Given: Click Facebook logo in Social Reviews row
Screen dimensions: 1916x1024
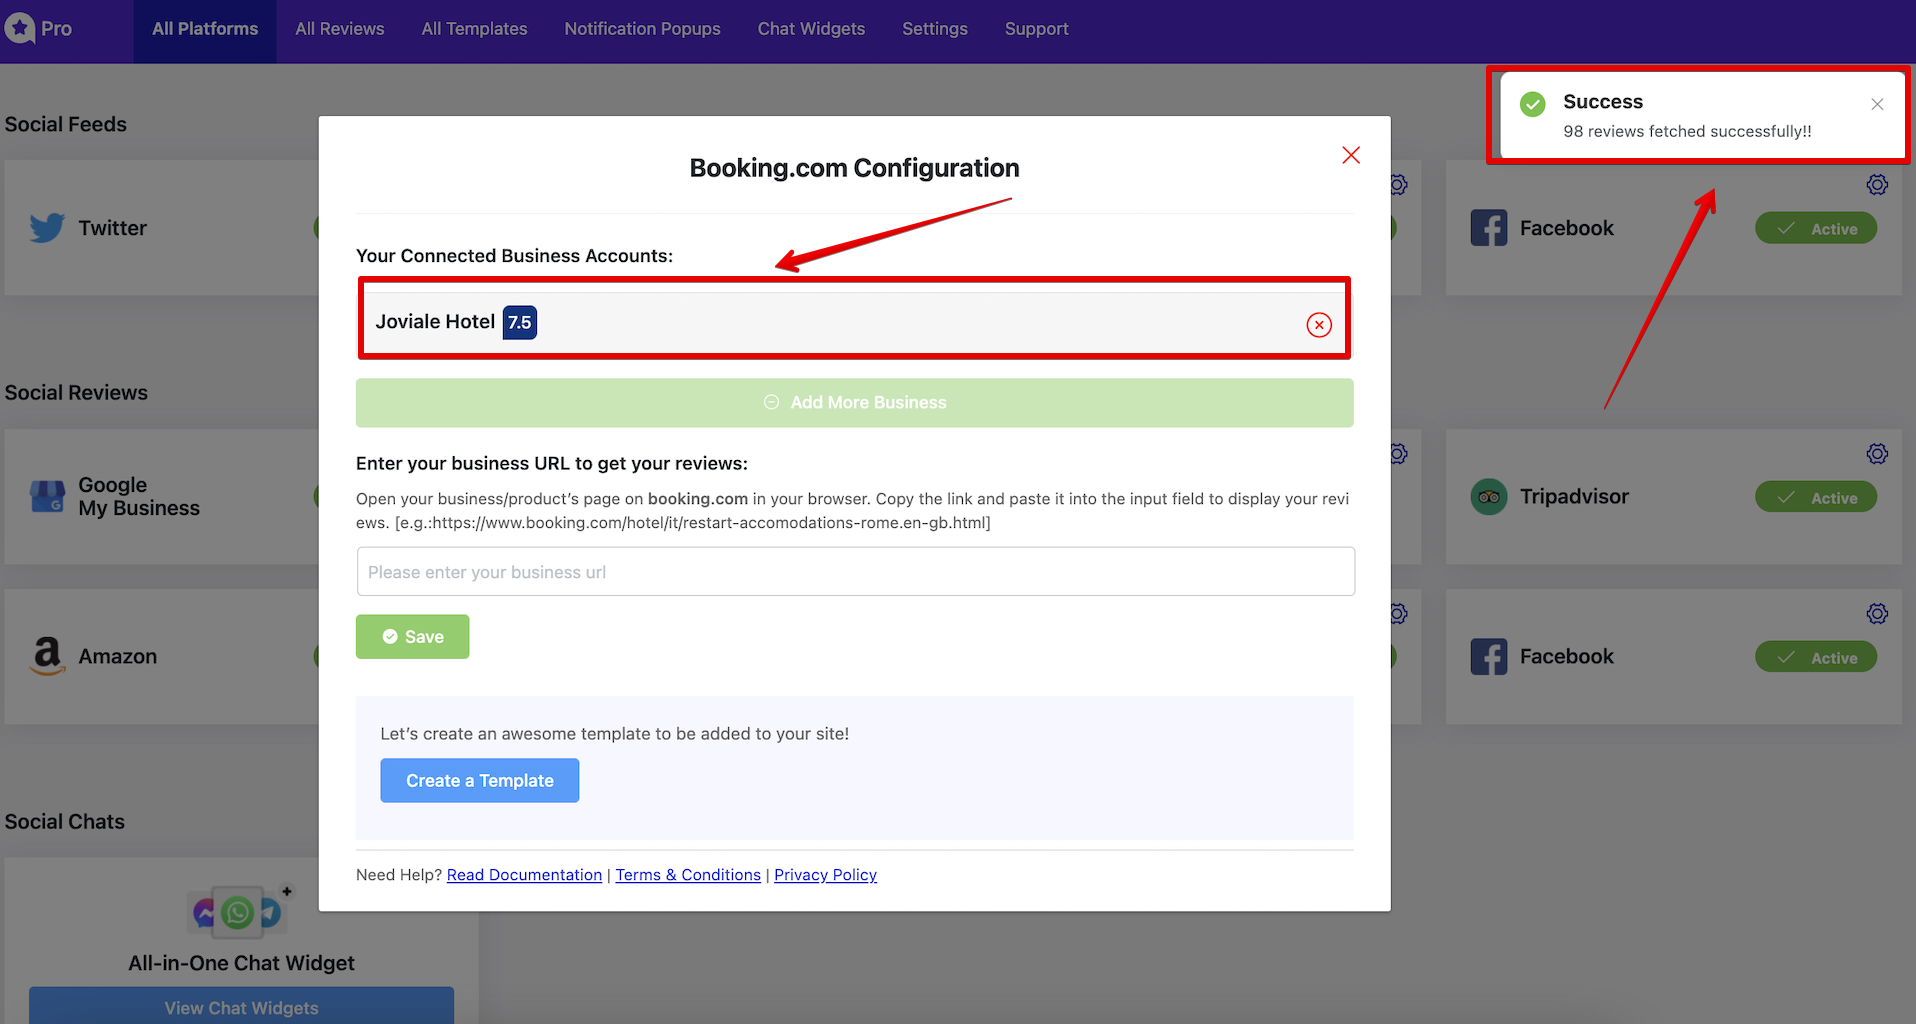Looking at the screenshot, I should click(x=1488, y=657).
